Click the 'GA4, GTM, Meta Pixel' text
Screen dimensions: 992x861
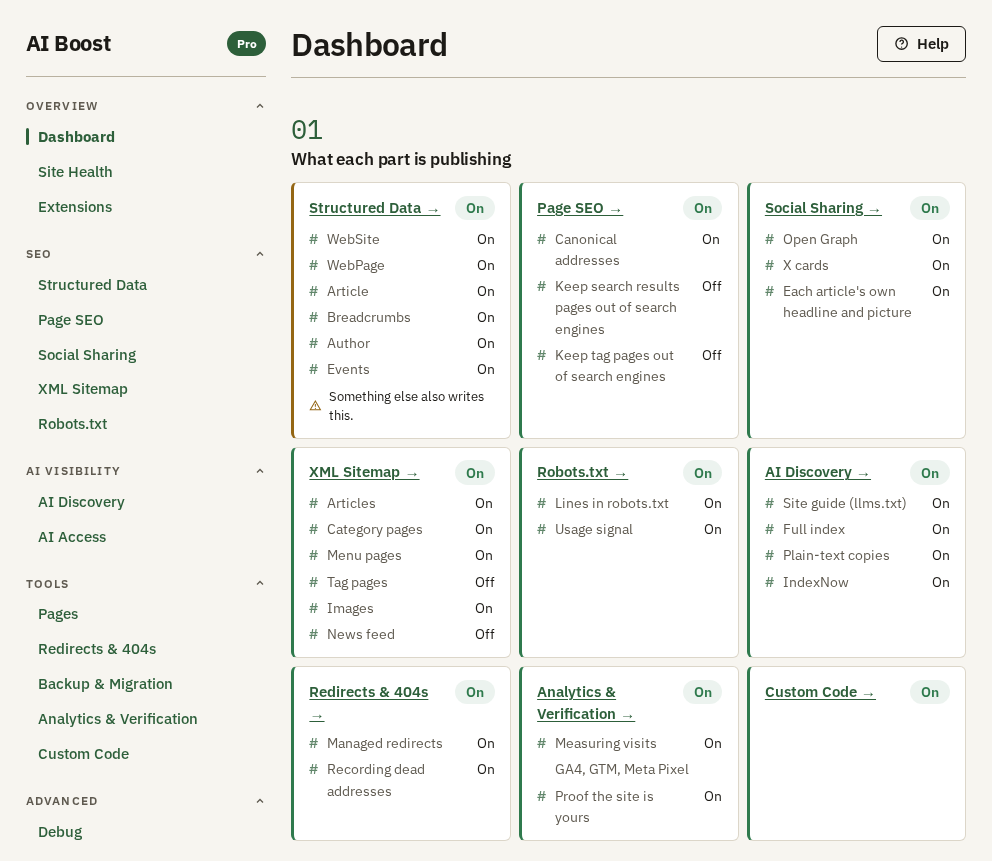(622, 770)
